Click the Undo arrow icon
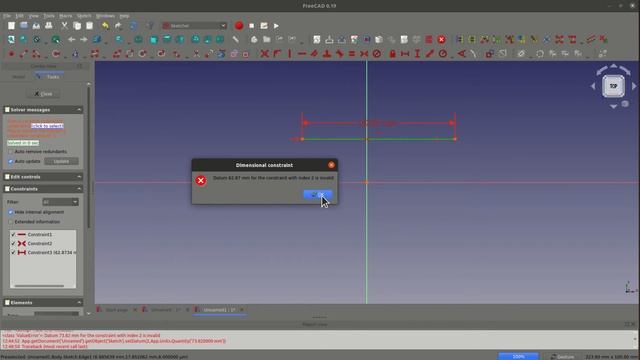This screenshot has height=360, width=640. (105, 26)
